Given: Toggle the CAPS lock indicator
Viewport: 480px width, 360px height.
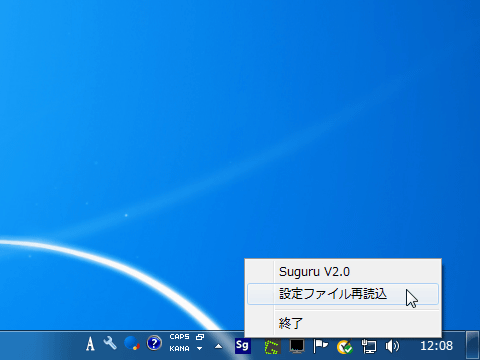Looking at the screenshot, I should (x=179, y=337).
